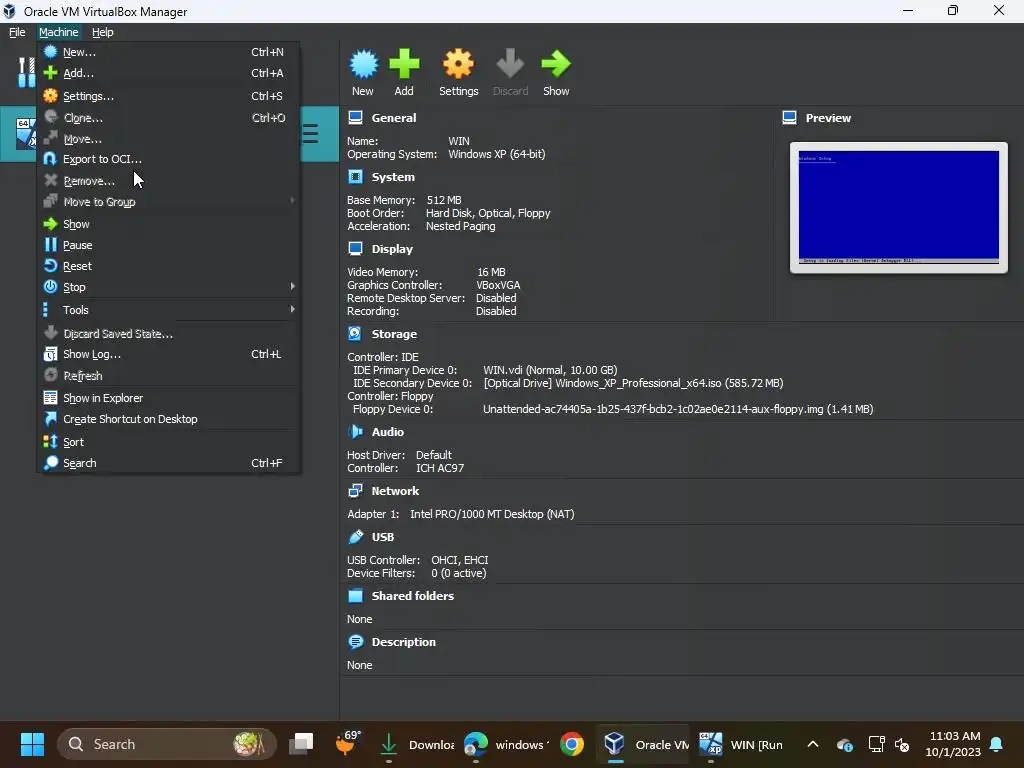Open the Network section header link

click(x=395, y=490)
